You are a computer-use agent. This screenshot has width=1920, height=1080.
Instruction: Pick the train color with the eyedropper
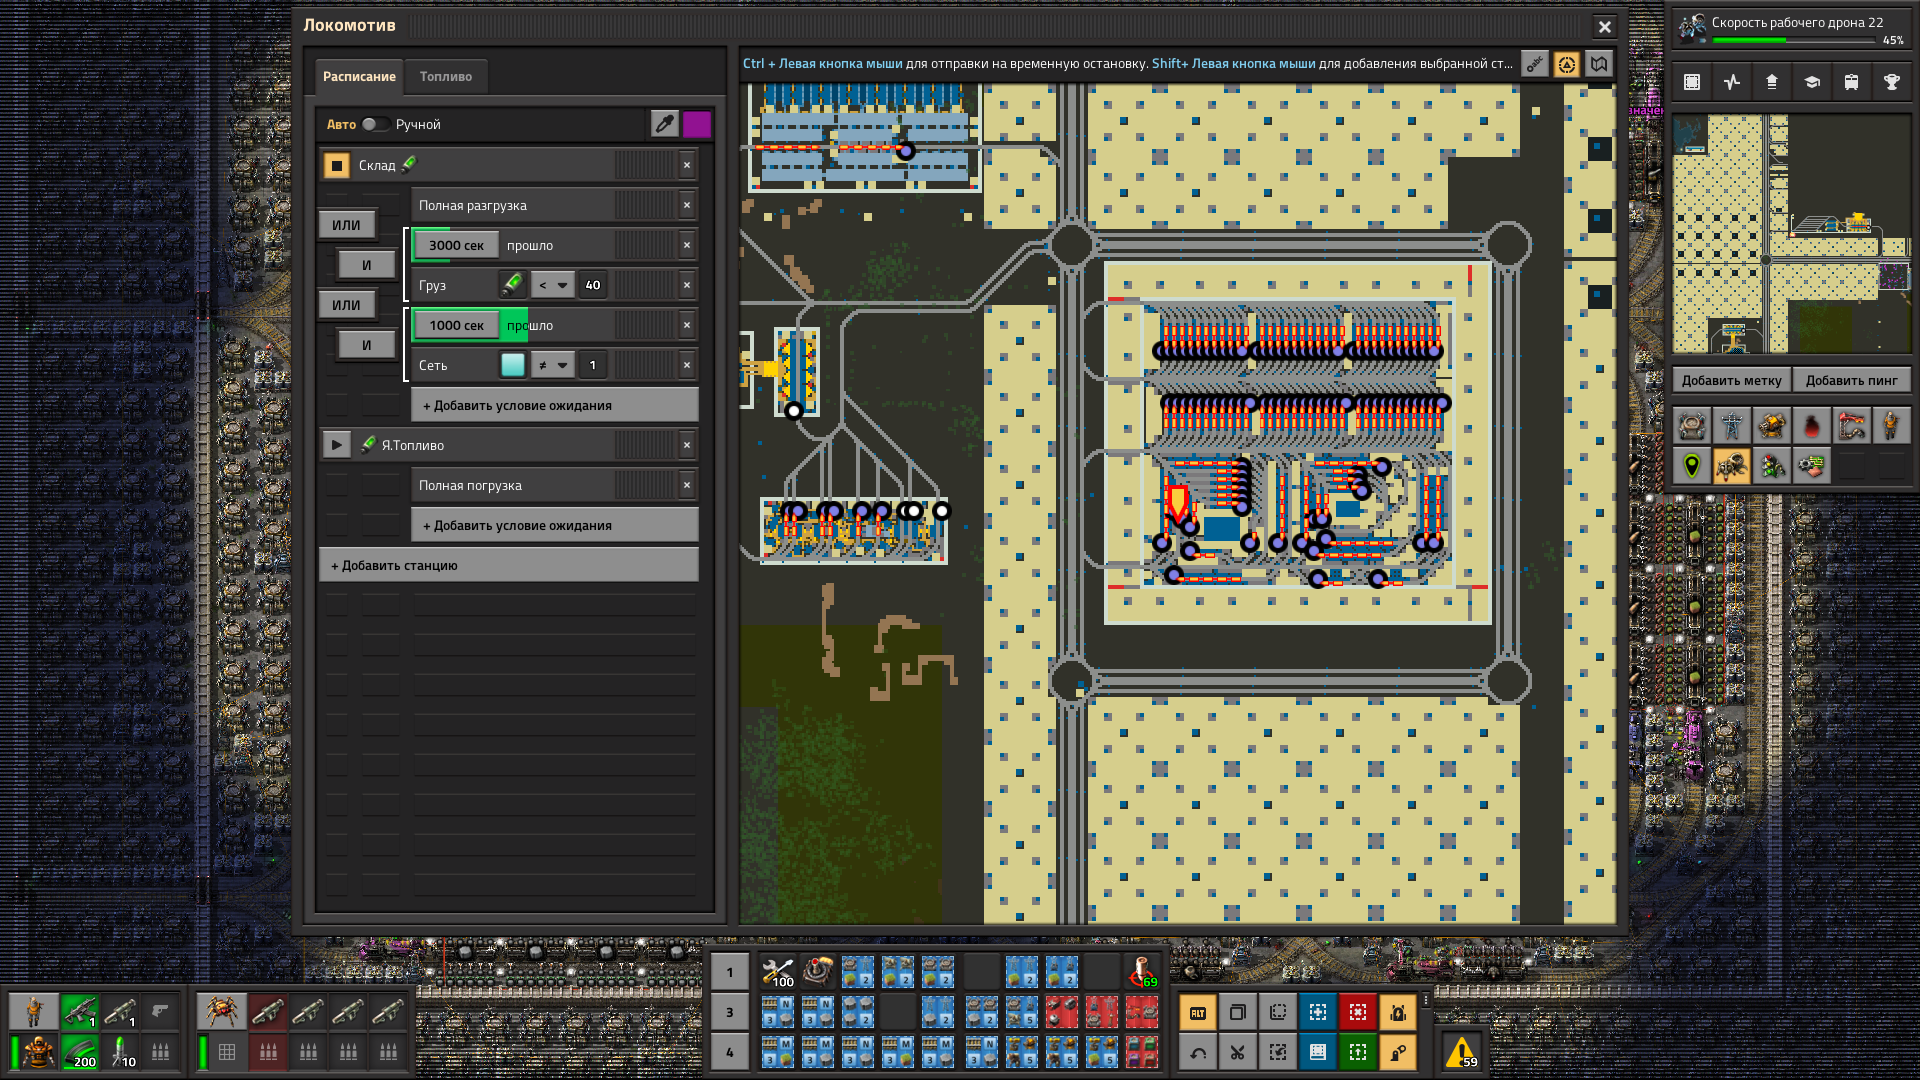(664, 124)
